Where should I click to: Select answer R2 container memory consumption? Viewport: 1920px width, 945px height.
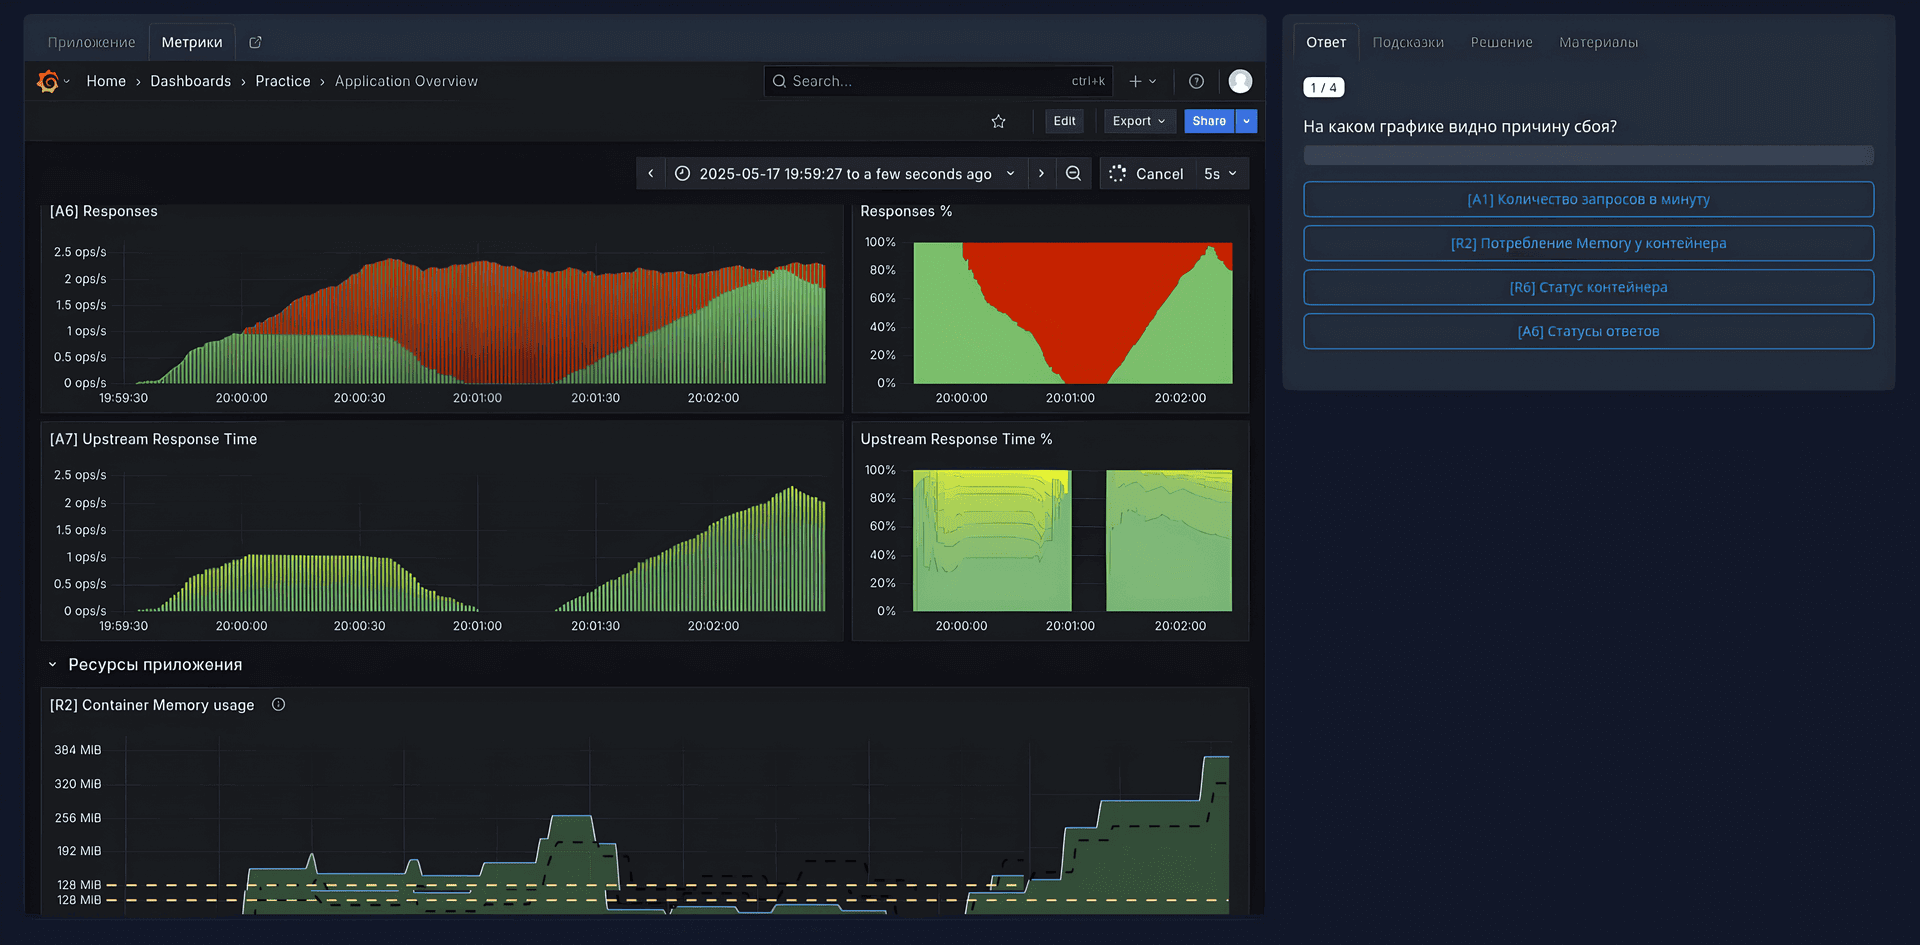coord(1588,243)
